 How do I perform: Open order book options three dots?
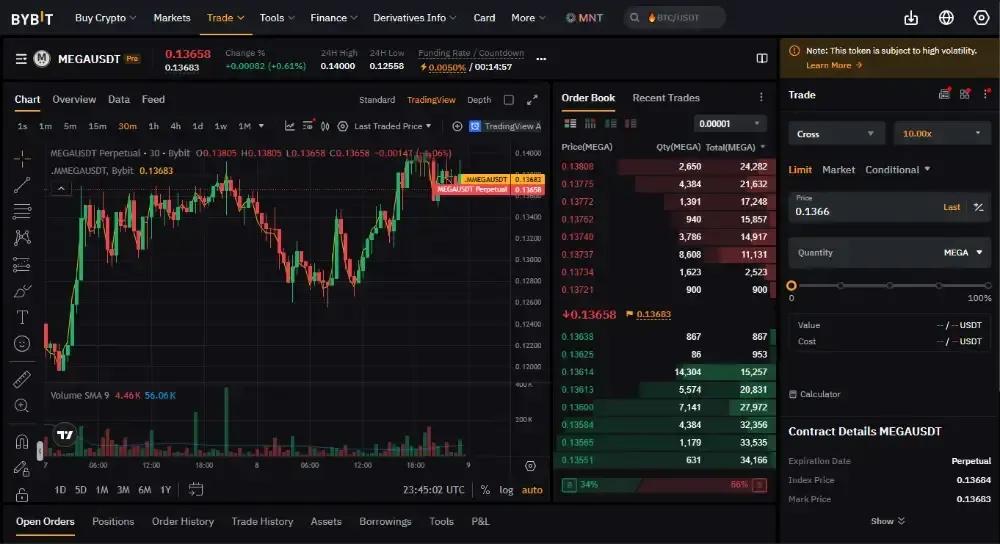click(761, 97)
